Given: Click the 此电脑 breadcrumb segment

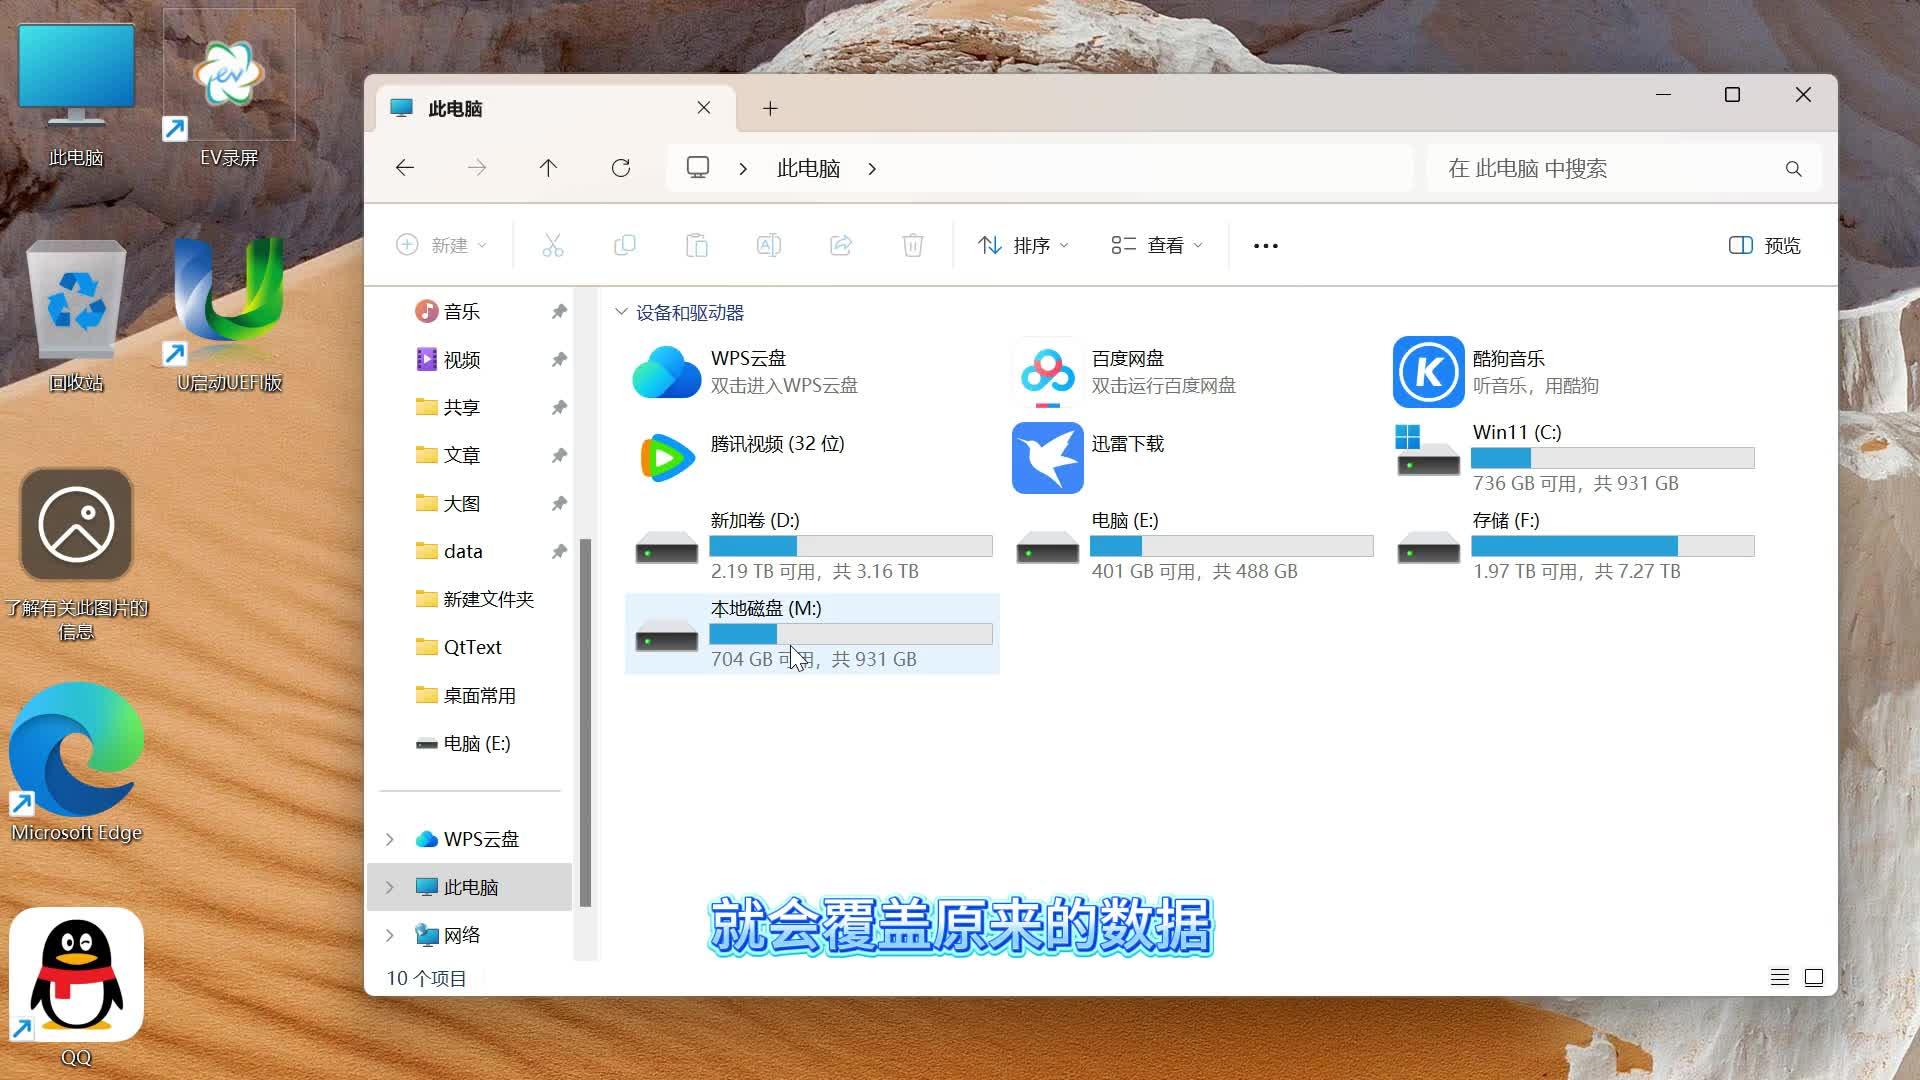Looking at the screenshot, I should click(808, 169).
